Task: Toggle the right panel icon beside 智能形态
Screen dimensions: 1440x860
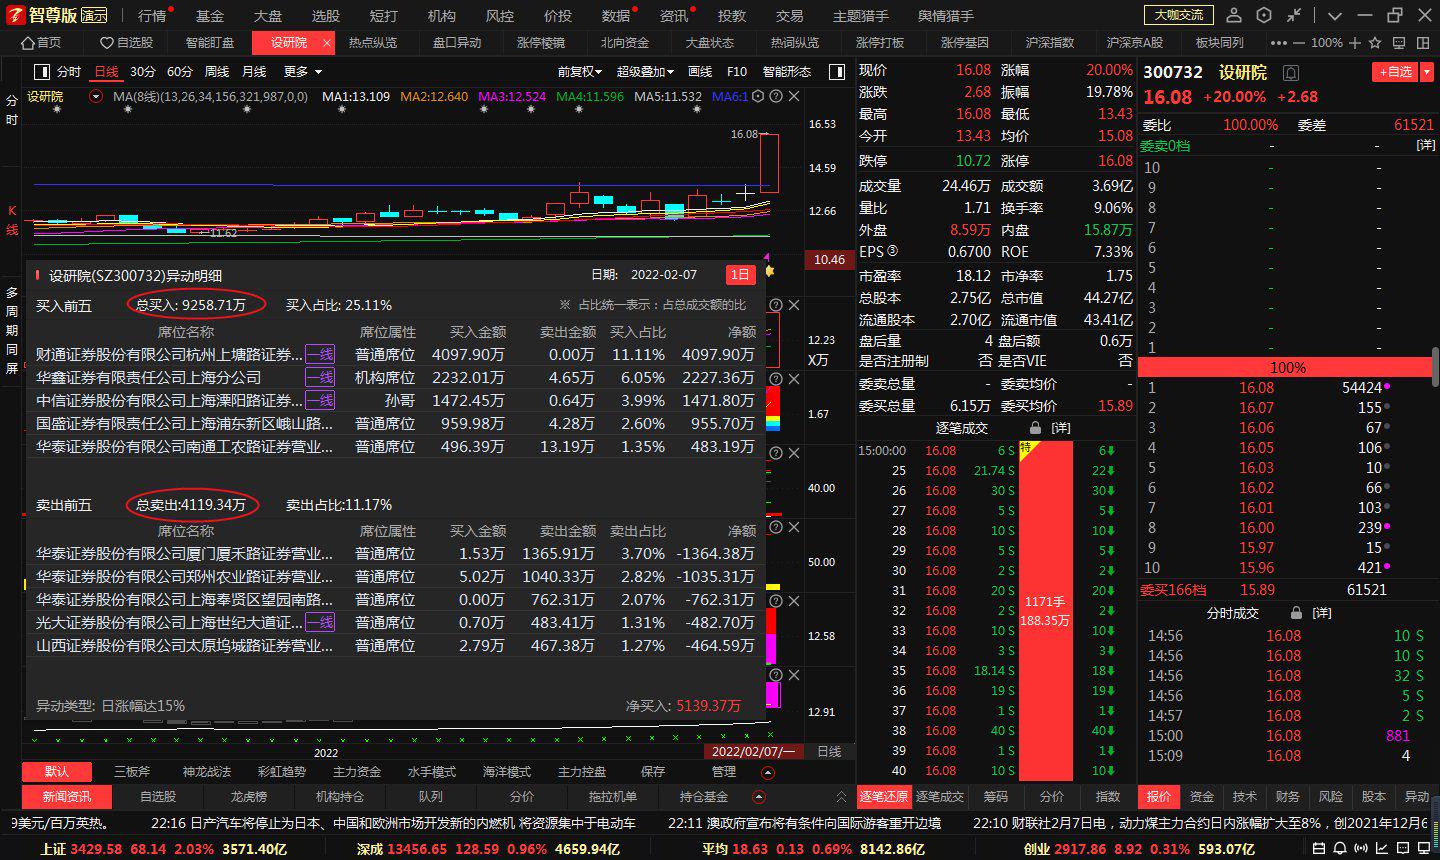Action: coord(838,72)
